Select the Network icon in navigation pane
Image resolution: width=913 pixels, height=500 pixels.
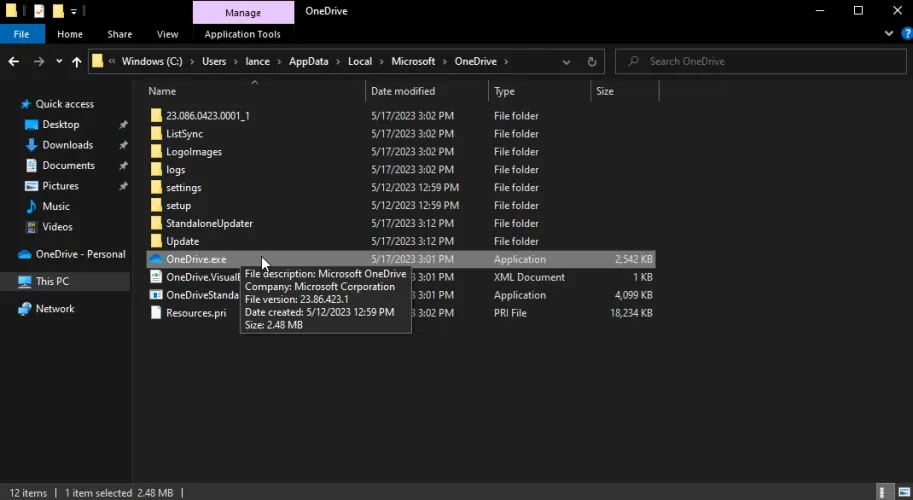tap(24, 309)
